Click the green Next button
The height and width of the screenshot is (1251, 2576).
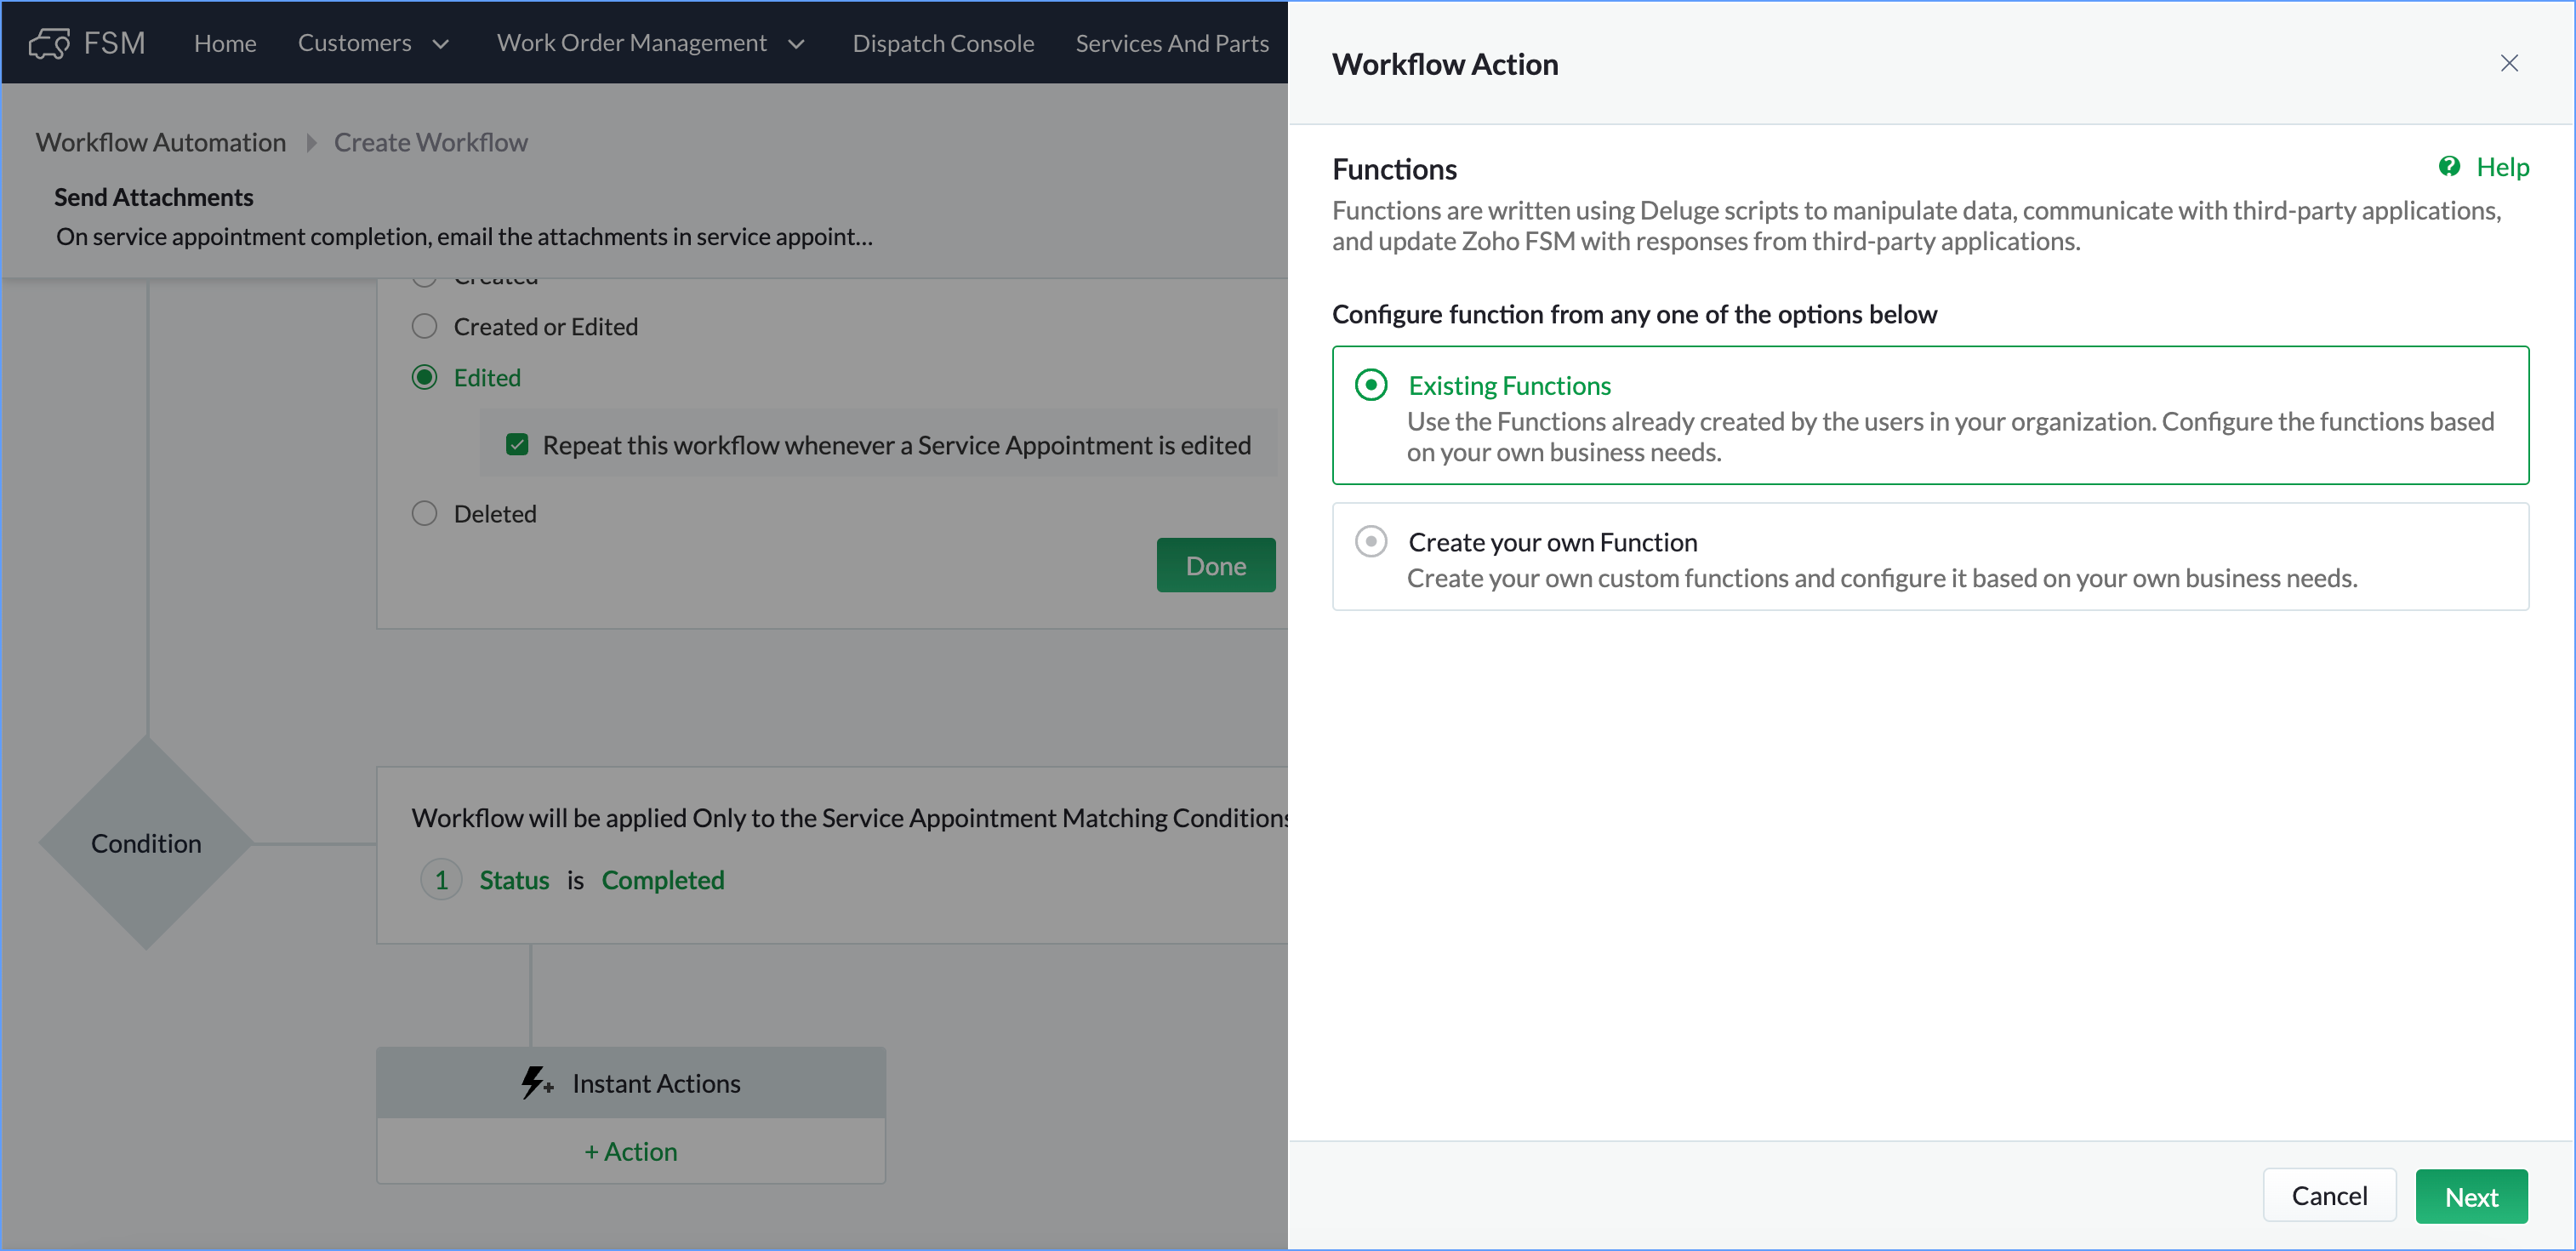click(x=2471, y=1196)
